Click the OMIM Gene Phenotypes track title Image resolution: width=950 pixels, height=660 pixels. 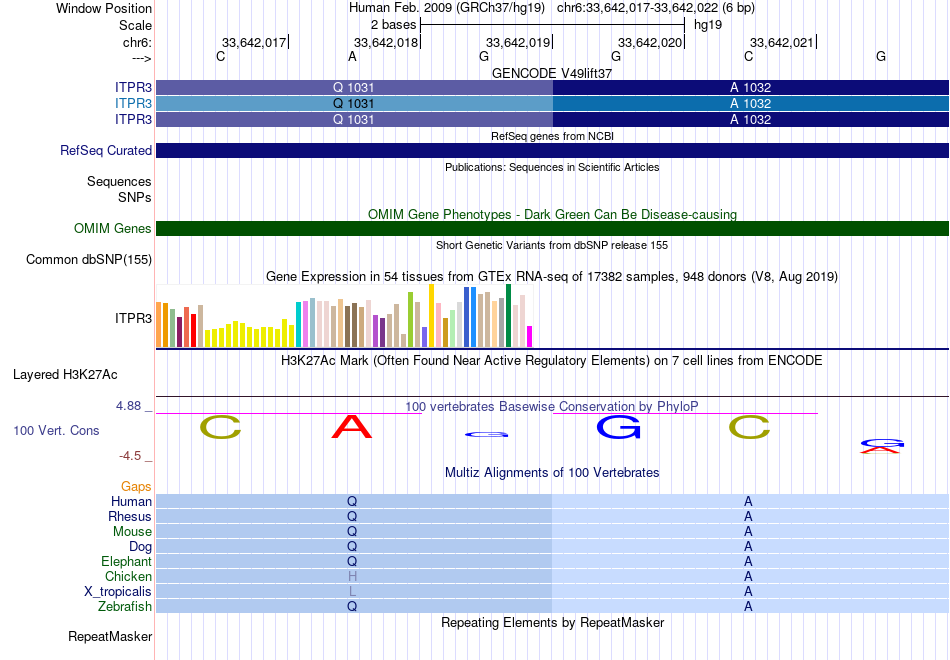pos(552,215)
